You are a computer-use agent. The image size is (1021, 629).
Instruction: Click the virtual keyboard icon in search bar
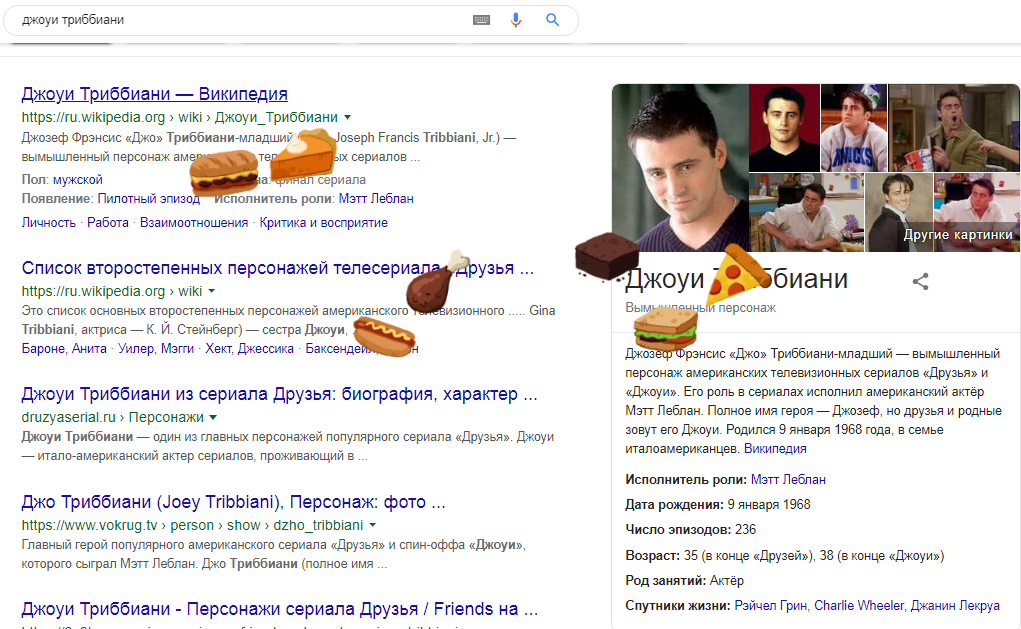click(481, 20)
